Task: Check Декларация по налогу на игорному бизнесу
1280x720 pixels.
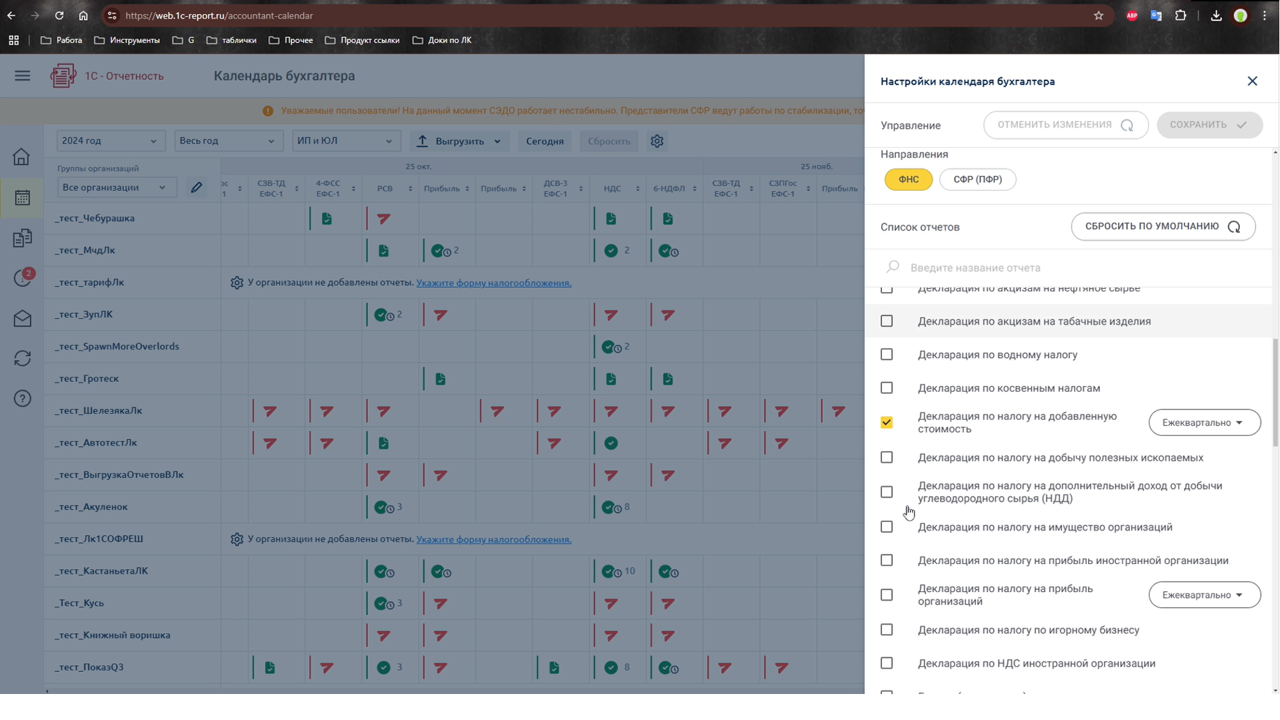Action: point(886,630)
